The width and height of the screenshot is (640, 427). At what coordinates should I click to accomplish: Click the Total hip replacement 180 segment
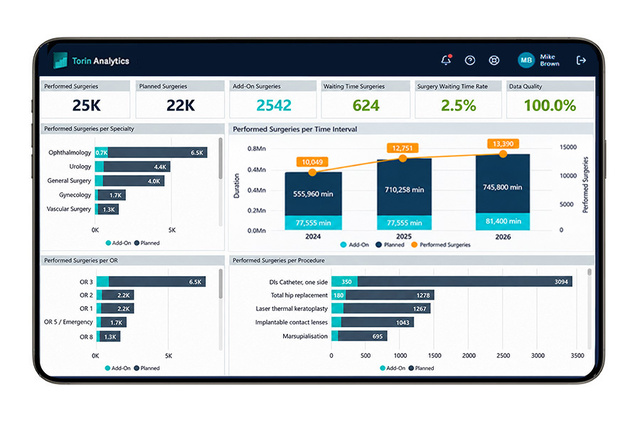point(338,295)
